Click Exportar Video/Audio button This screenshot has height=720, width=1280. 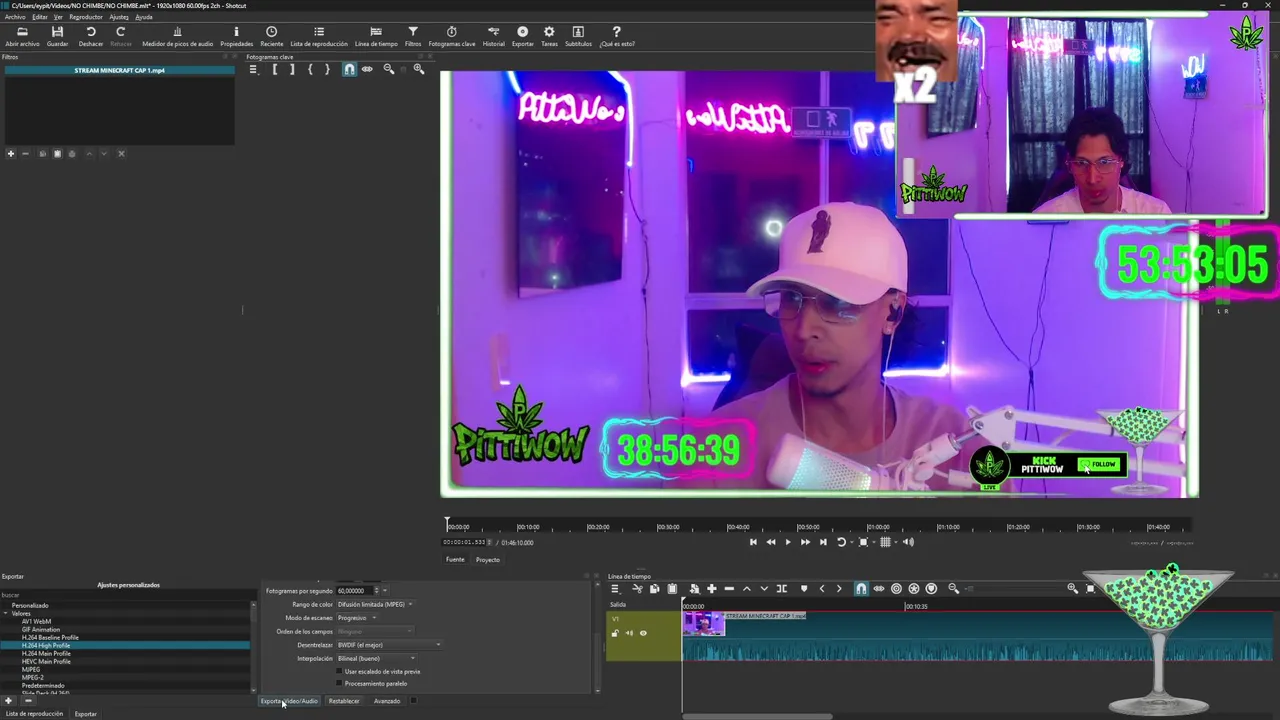[x=289, y=701]
